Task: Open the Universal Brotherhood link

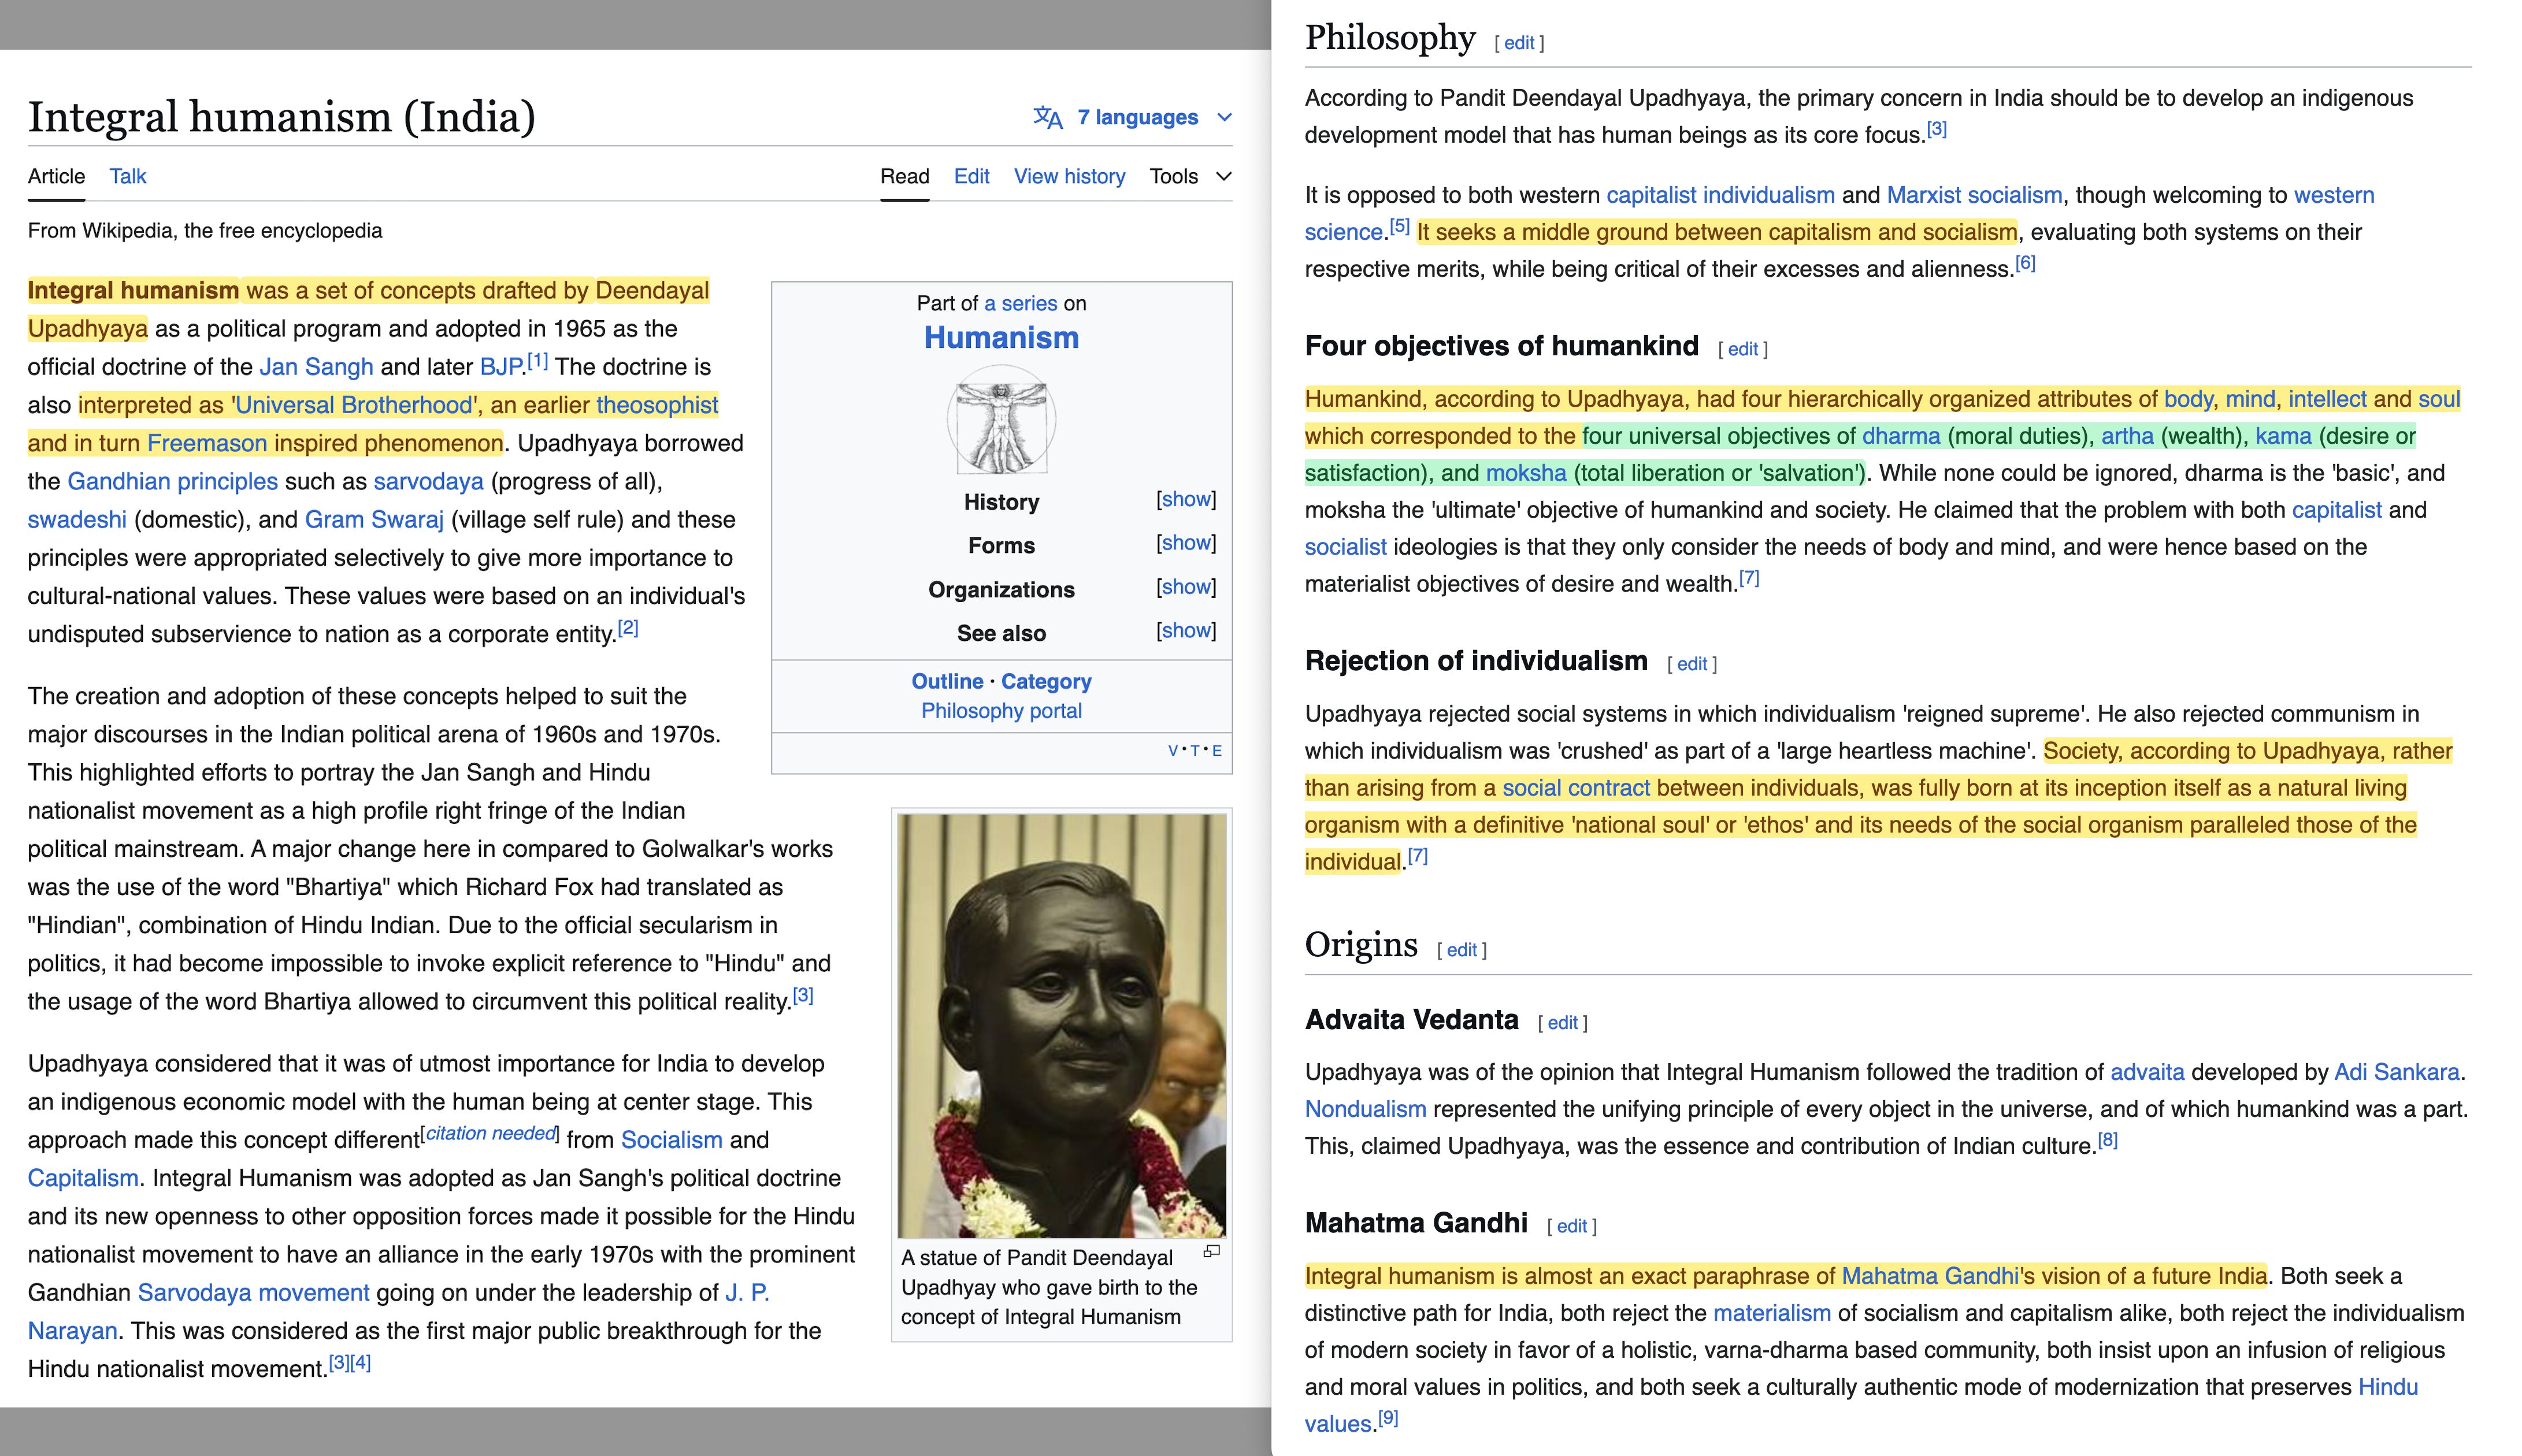Action: [x=353, y=405]
